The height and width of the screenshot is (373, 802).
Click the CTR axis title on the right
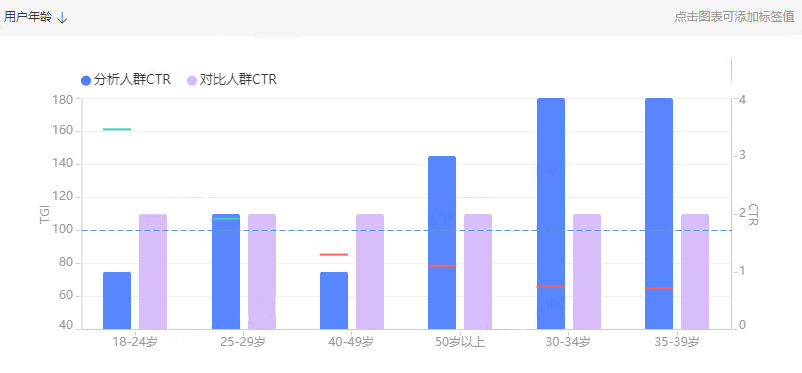(753, 214)
